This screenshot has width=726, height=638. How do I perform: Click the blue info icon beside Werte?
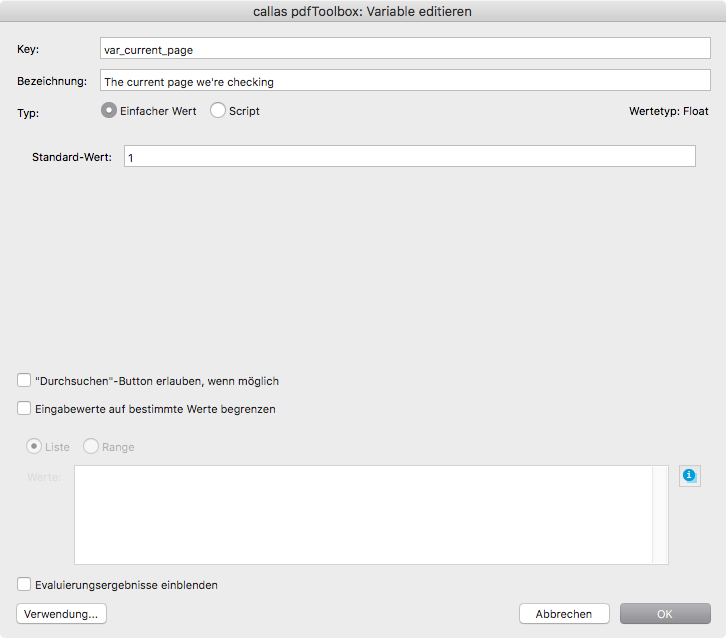point(689,475)
